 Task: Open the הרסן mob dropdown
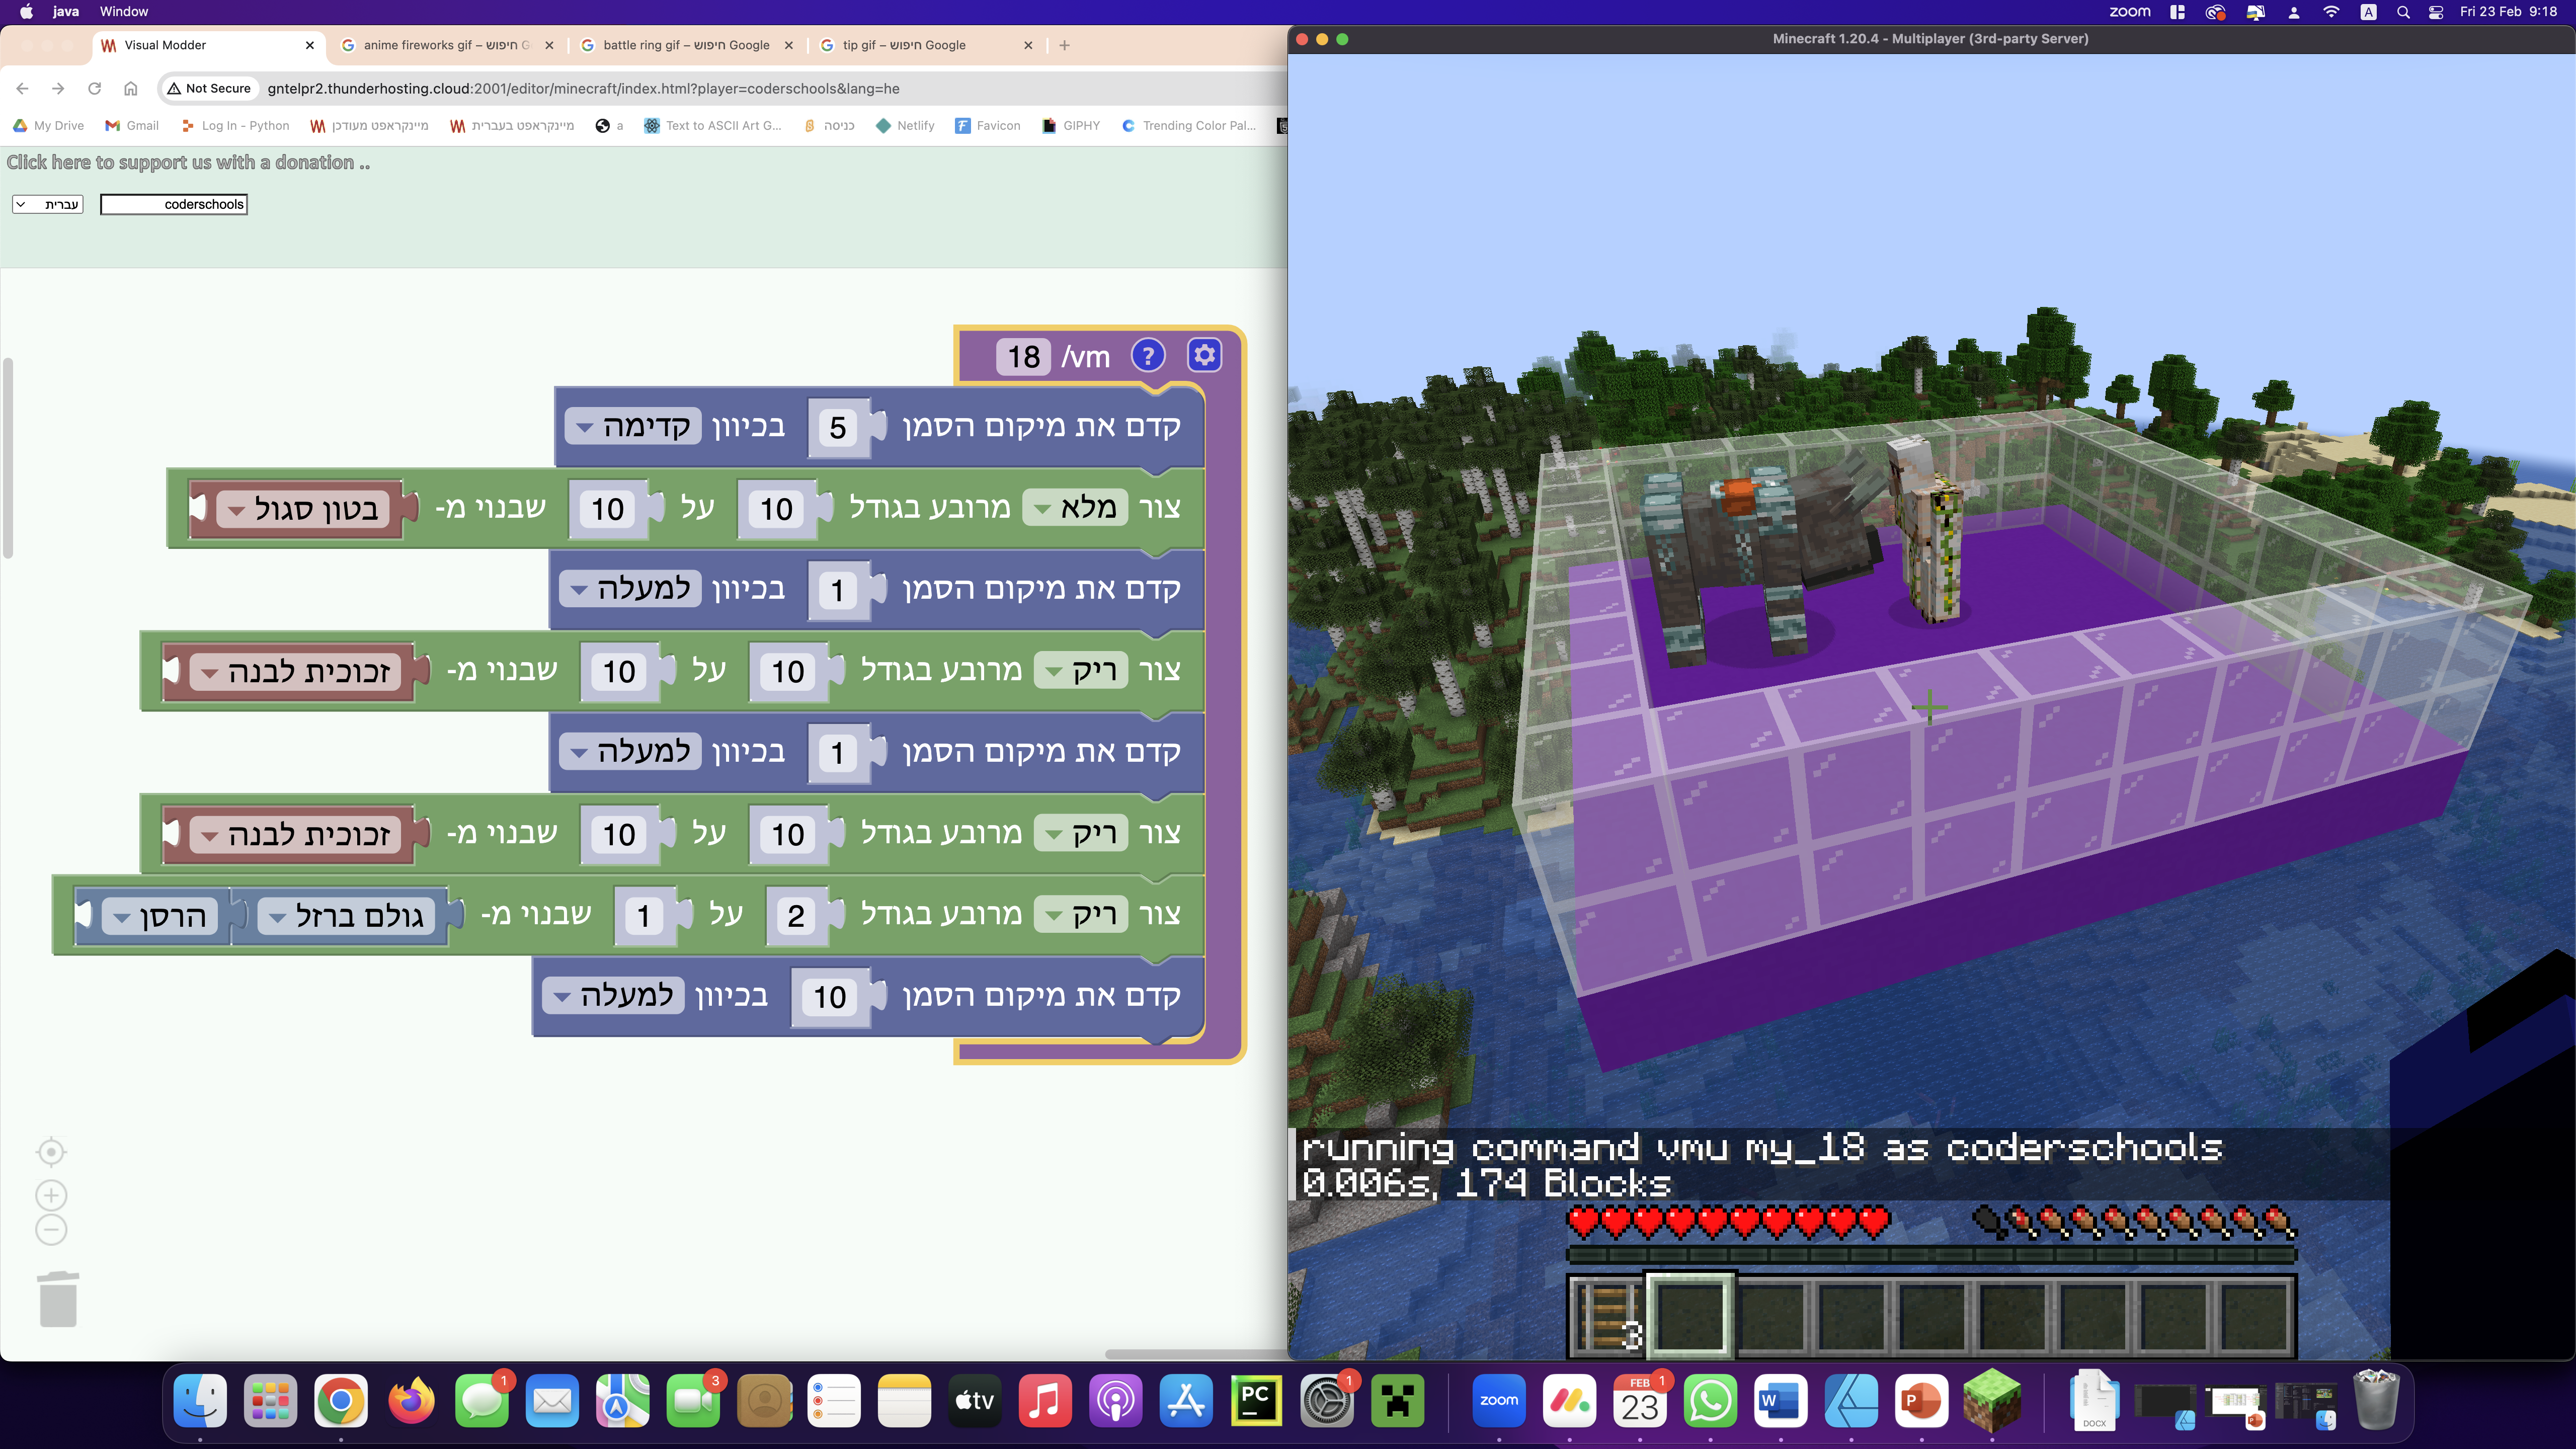click(160, 916)
